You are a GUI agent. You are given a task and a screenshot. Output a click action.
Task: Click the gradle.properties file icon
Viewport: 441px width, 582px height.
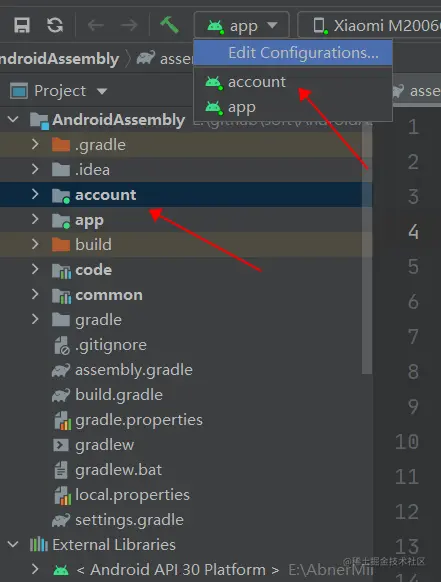[62, 420]
